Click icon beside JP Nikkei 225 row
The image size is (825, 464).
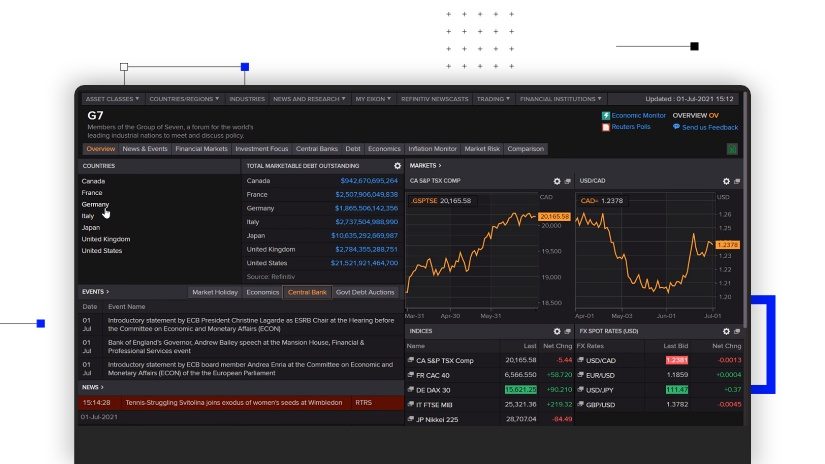[x=410, y=419]
